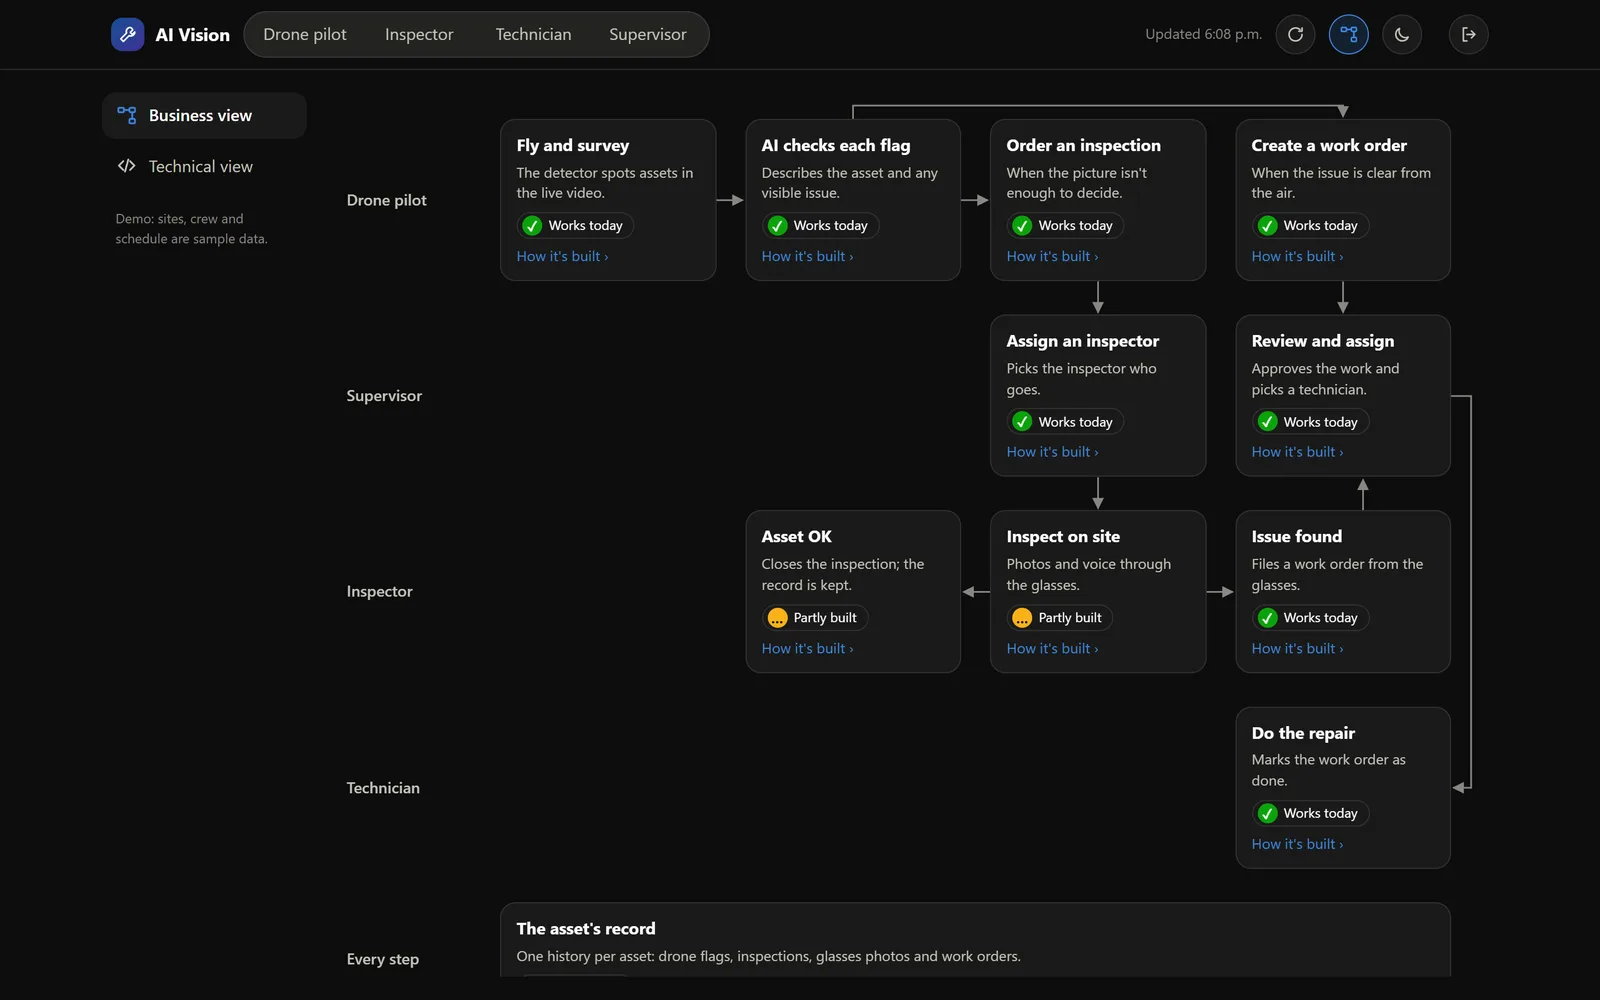Open Technical view code icon

point(127,166)
